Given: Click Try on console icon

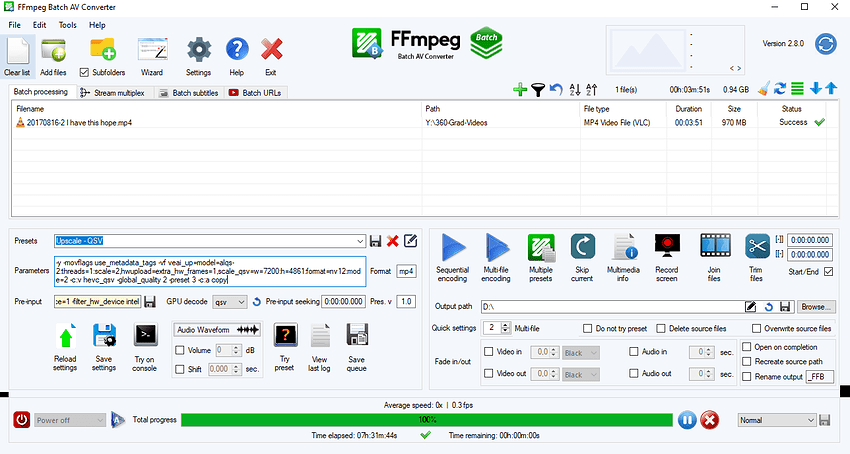Looking at the screenshot, I should (145, 335).
